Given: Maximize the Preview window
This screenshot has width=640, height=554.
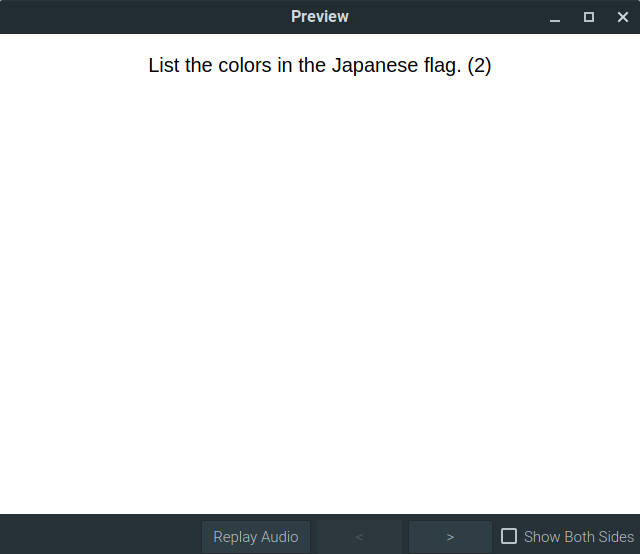Looking at the screenshot, I should (x=589, y=17).
